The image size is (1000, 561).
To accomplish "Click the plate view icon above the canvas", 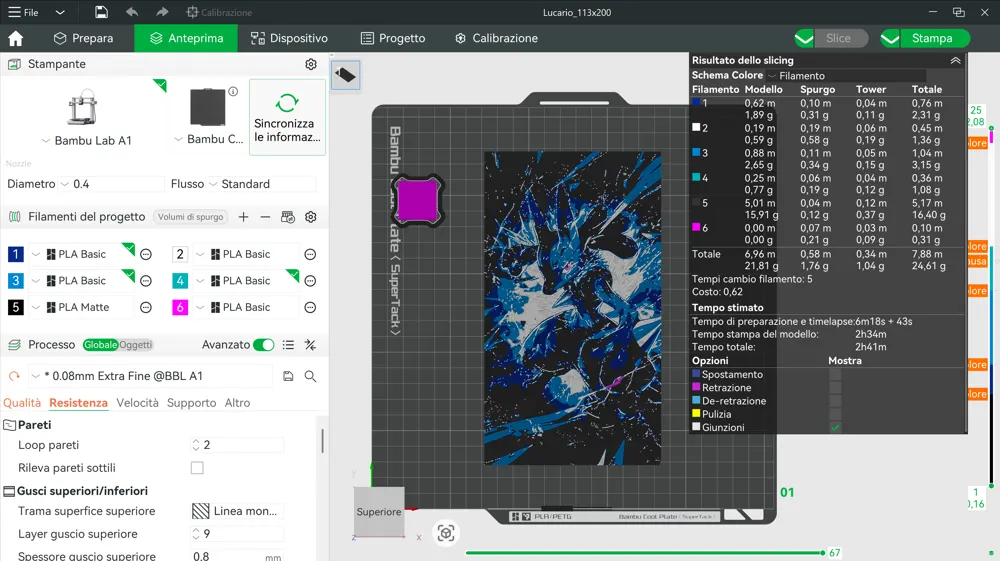I will pos(346,75).
